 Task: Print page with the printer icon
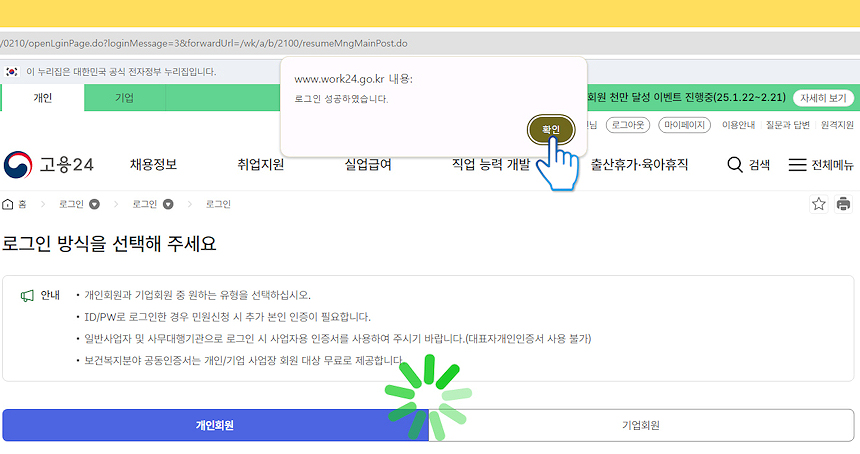[843, 204]
